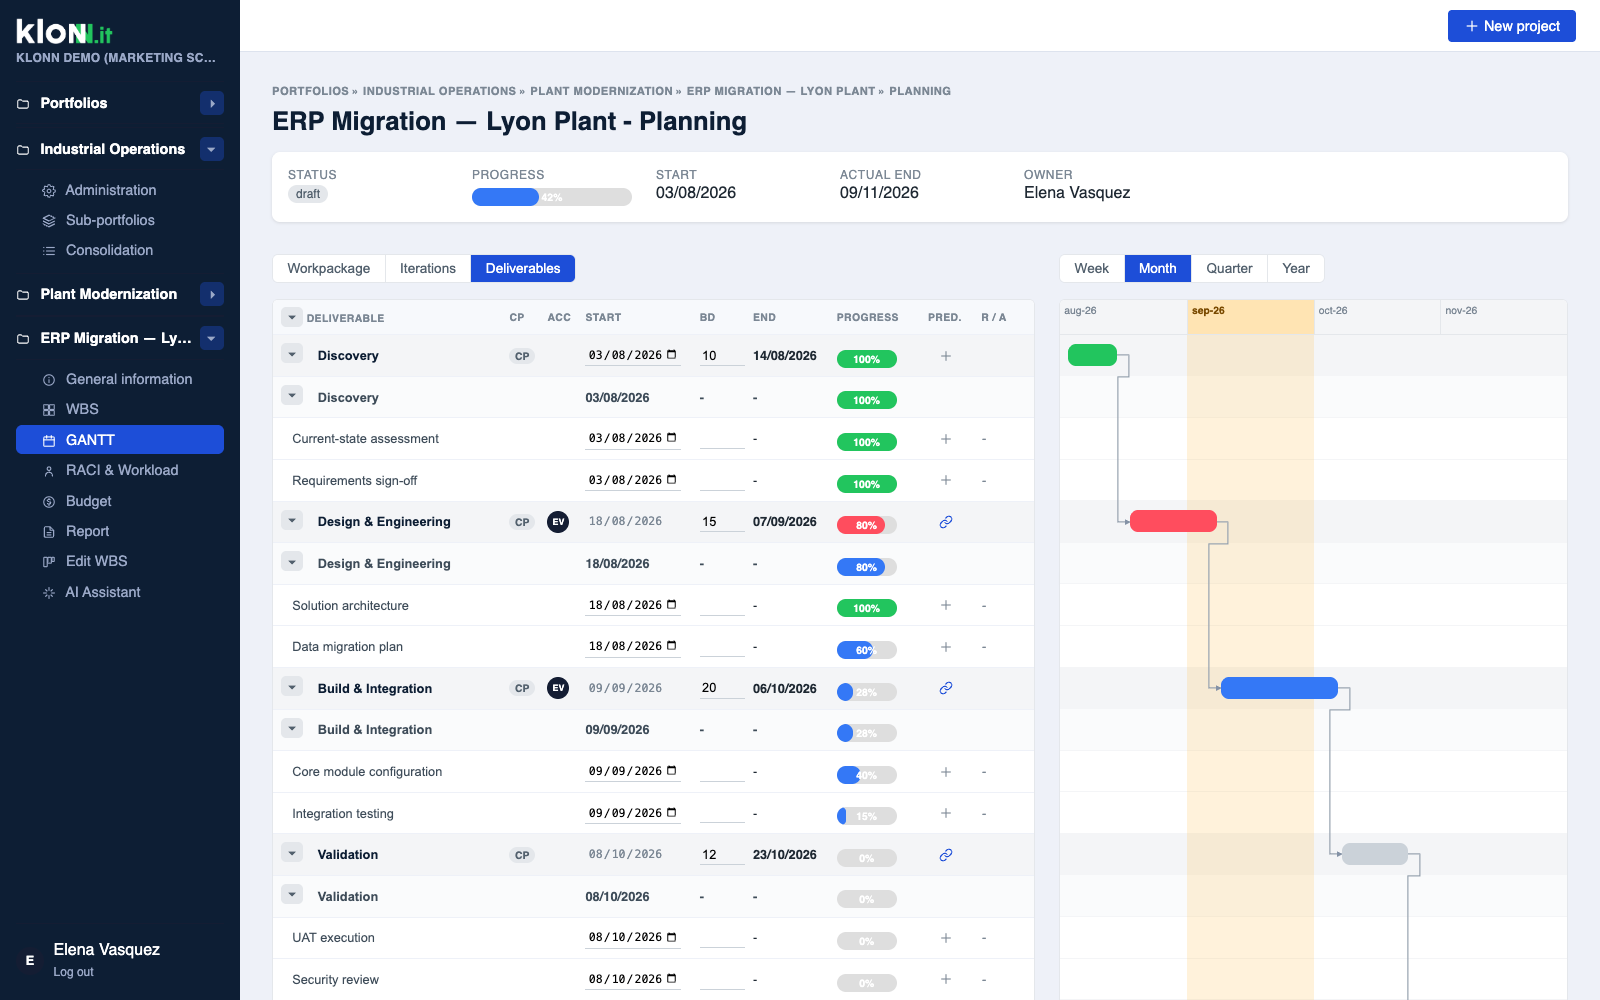The width and height of the screenshot is (1600, 1000).
Task: Click the red Design & Engineering Gantt bar
Action: click(1173, 521)
